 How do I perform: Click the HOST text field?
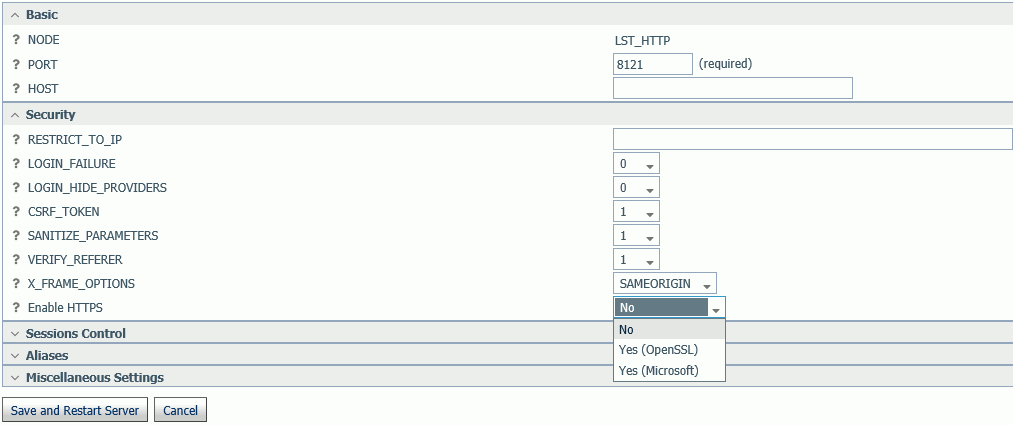click(x=733, y=88)
